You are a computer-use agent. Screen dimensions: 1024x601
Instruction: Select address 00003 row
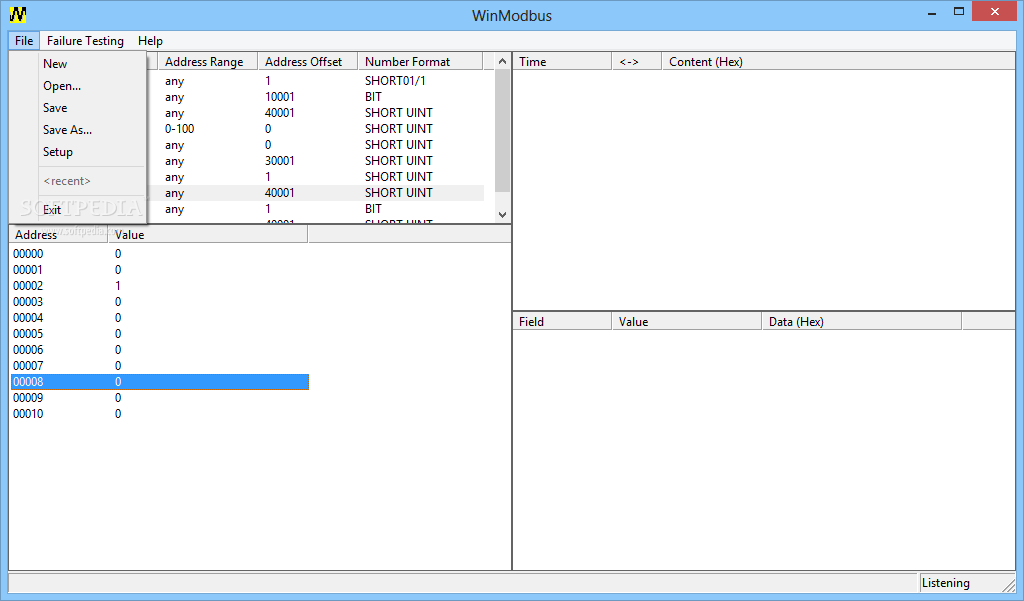(x=160, y=302)
